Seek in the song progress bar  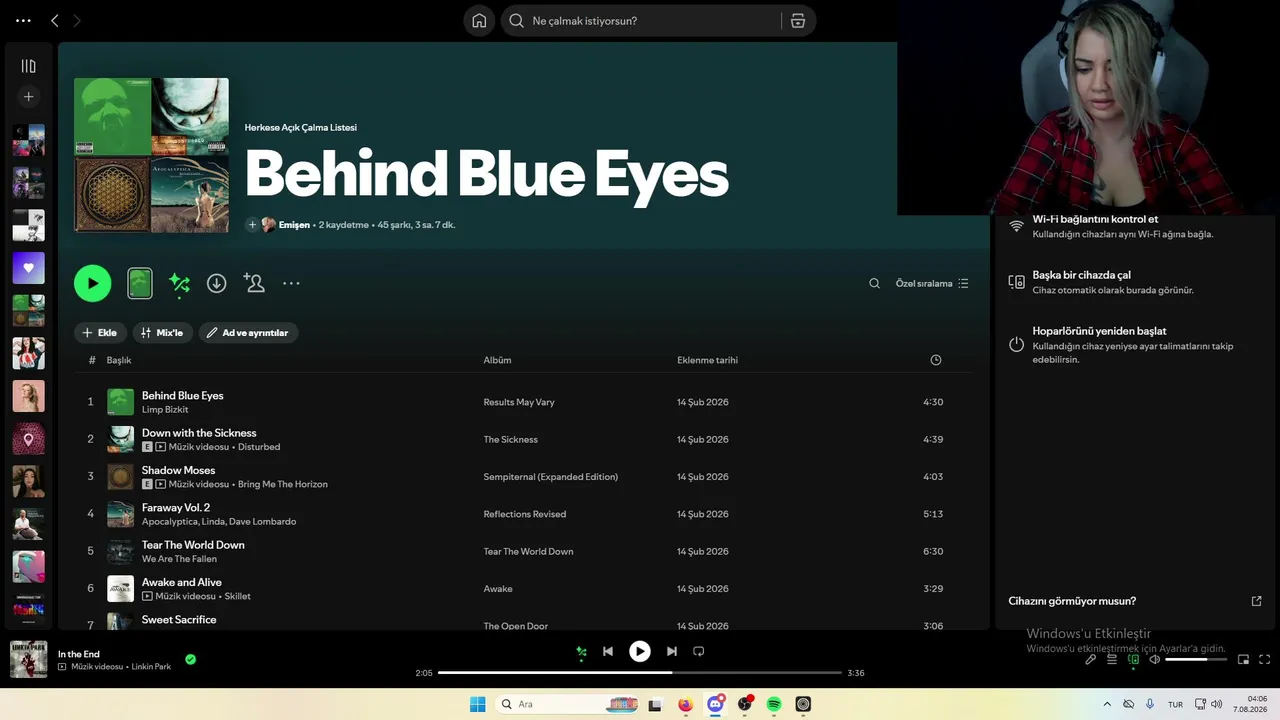(x=640, y=673)
